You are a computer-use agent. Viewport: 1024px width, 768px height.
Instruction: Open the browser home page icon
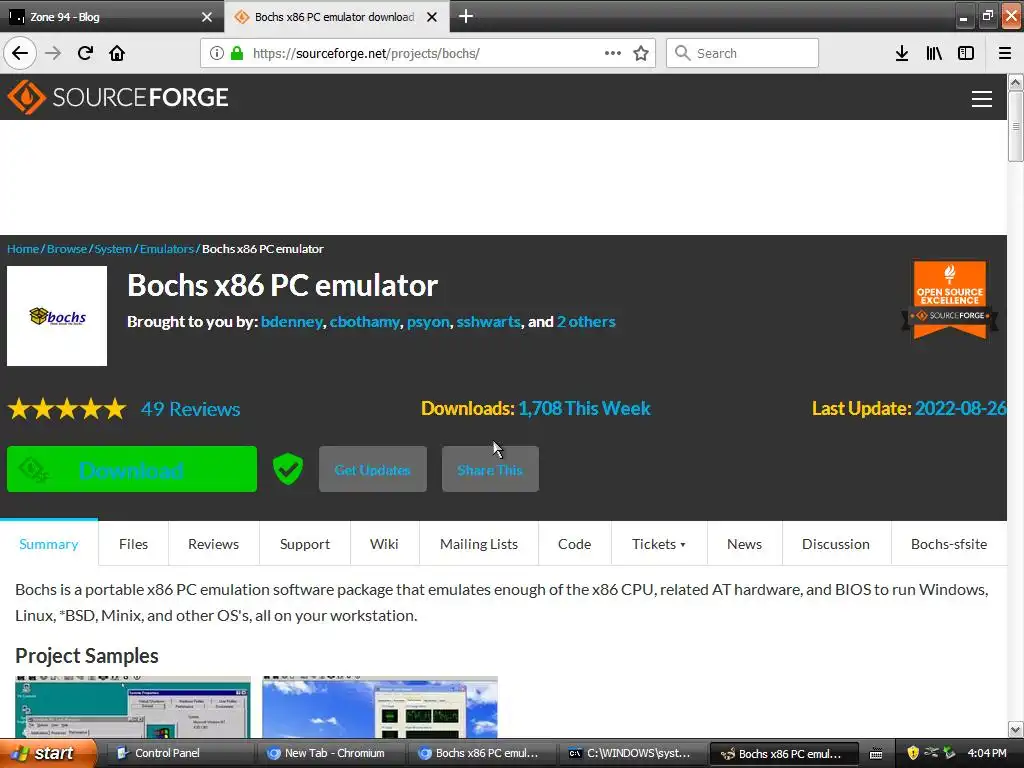(x=117, y=53)
